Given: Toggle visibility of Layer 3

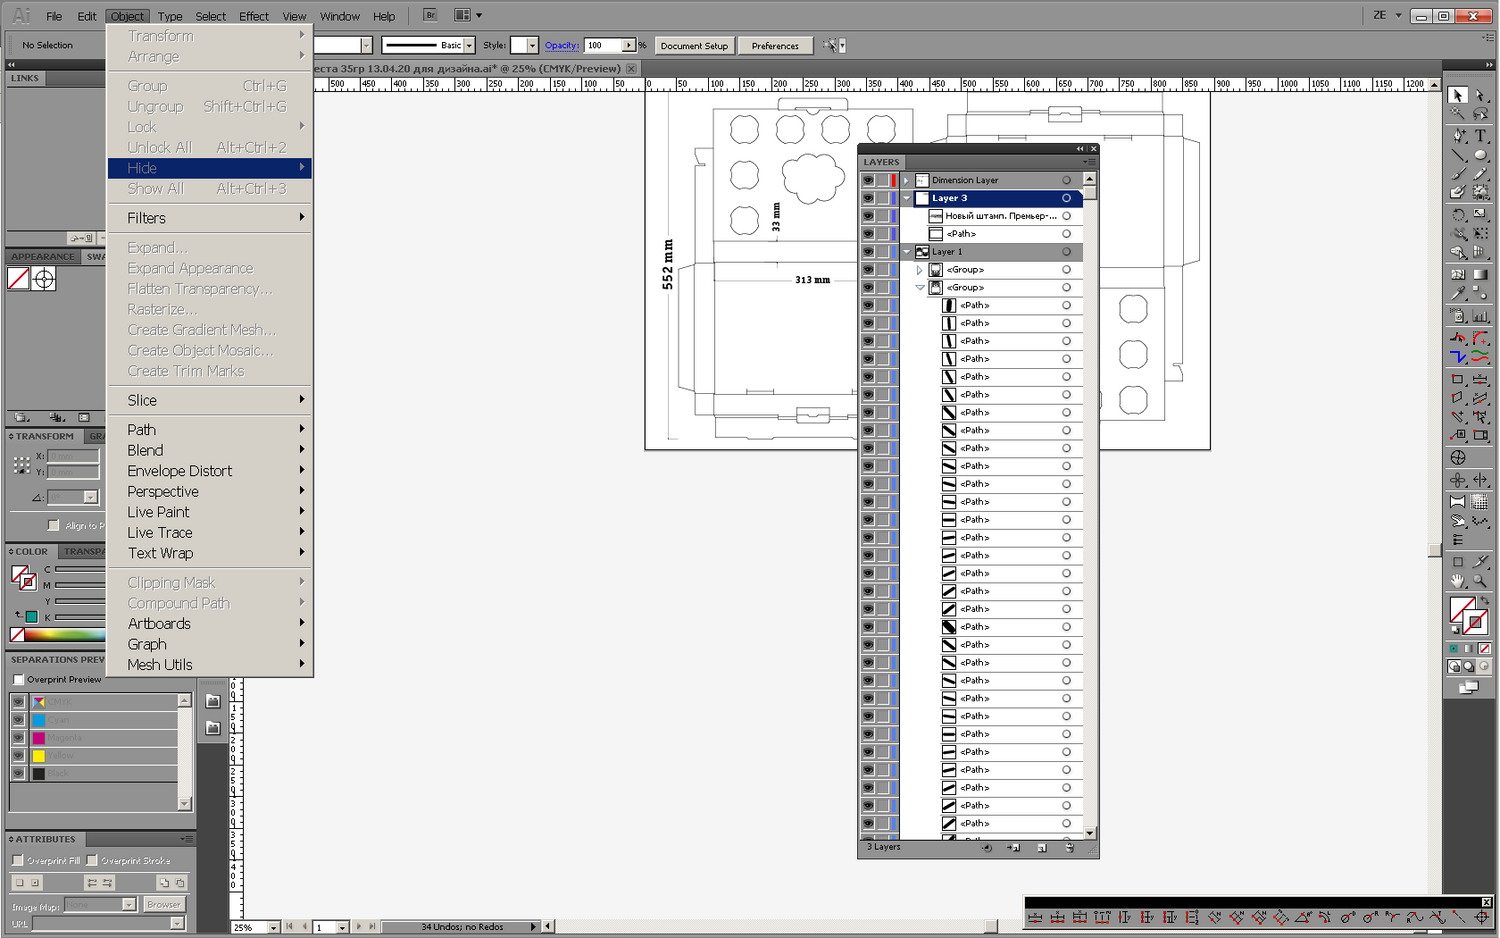Looking at the screenshot, I should coord(867,199).
